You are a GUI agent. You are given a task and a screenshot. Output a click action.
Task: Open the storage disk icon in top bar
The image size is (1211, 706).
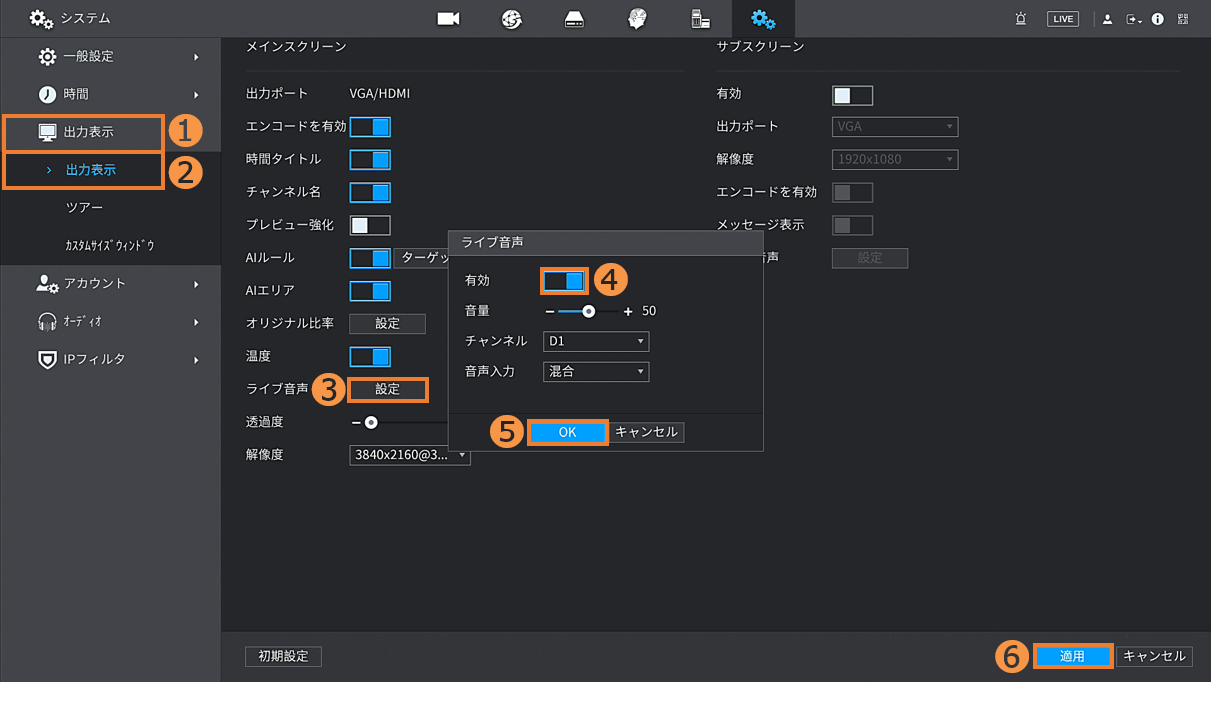click(x=574, y=19)
